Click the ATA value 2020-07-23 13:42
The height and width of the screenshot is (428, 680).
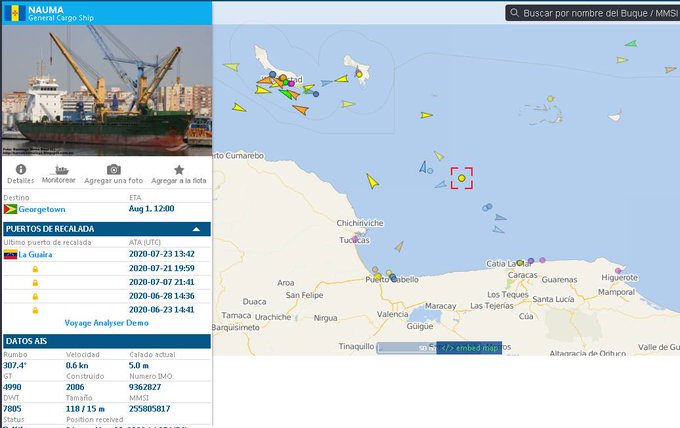point(161,254)
